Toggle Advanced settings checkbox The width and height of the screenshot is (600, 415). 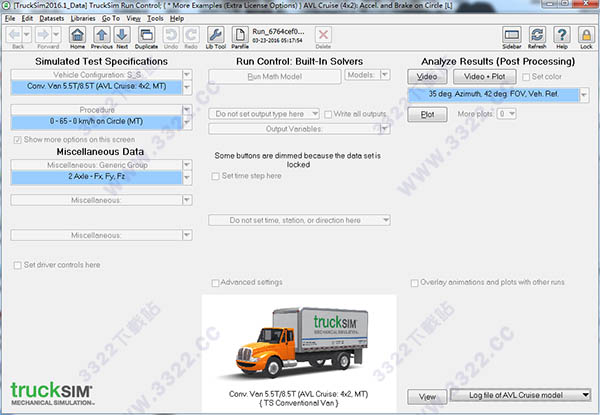(x=215, y=283)
